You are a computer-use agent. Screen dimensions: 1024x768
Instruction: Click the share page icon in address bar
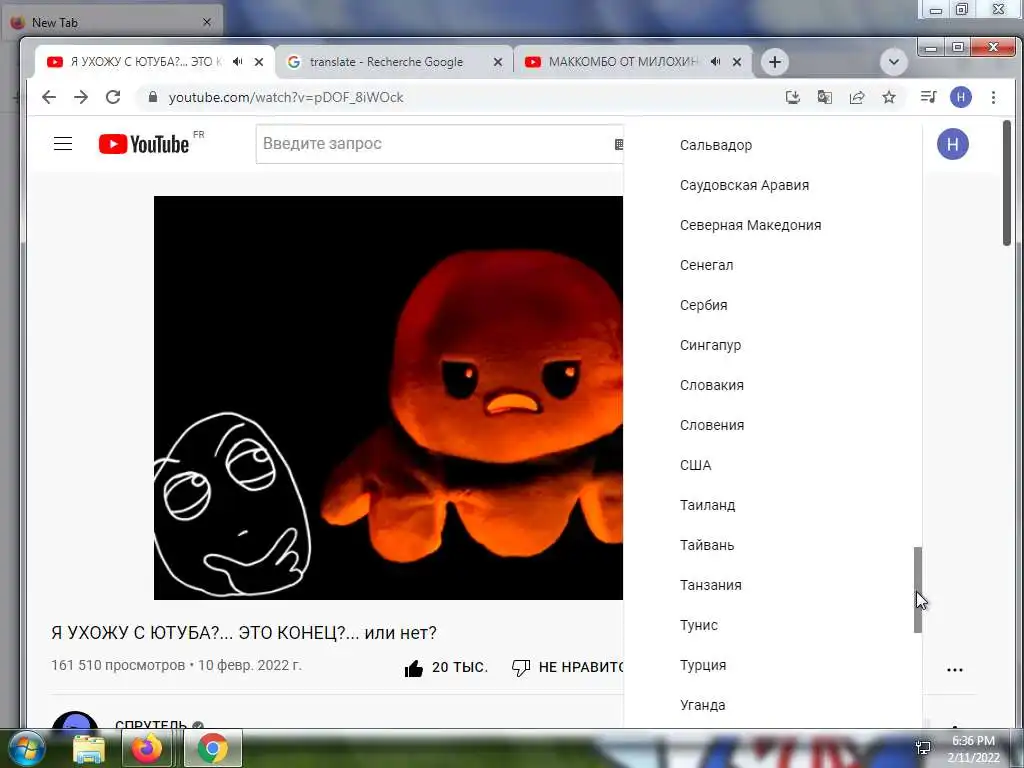click(857, 97)
